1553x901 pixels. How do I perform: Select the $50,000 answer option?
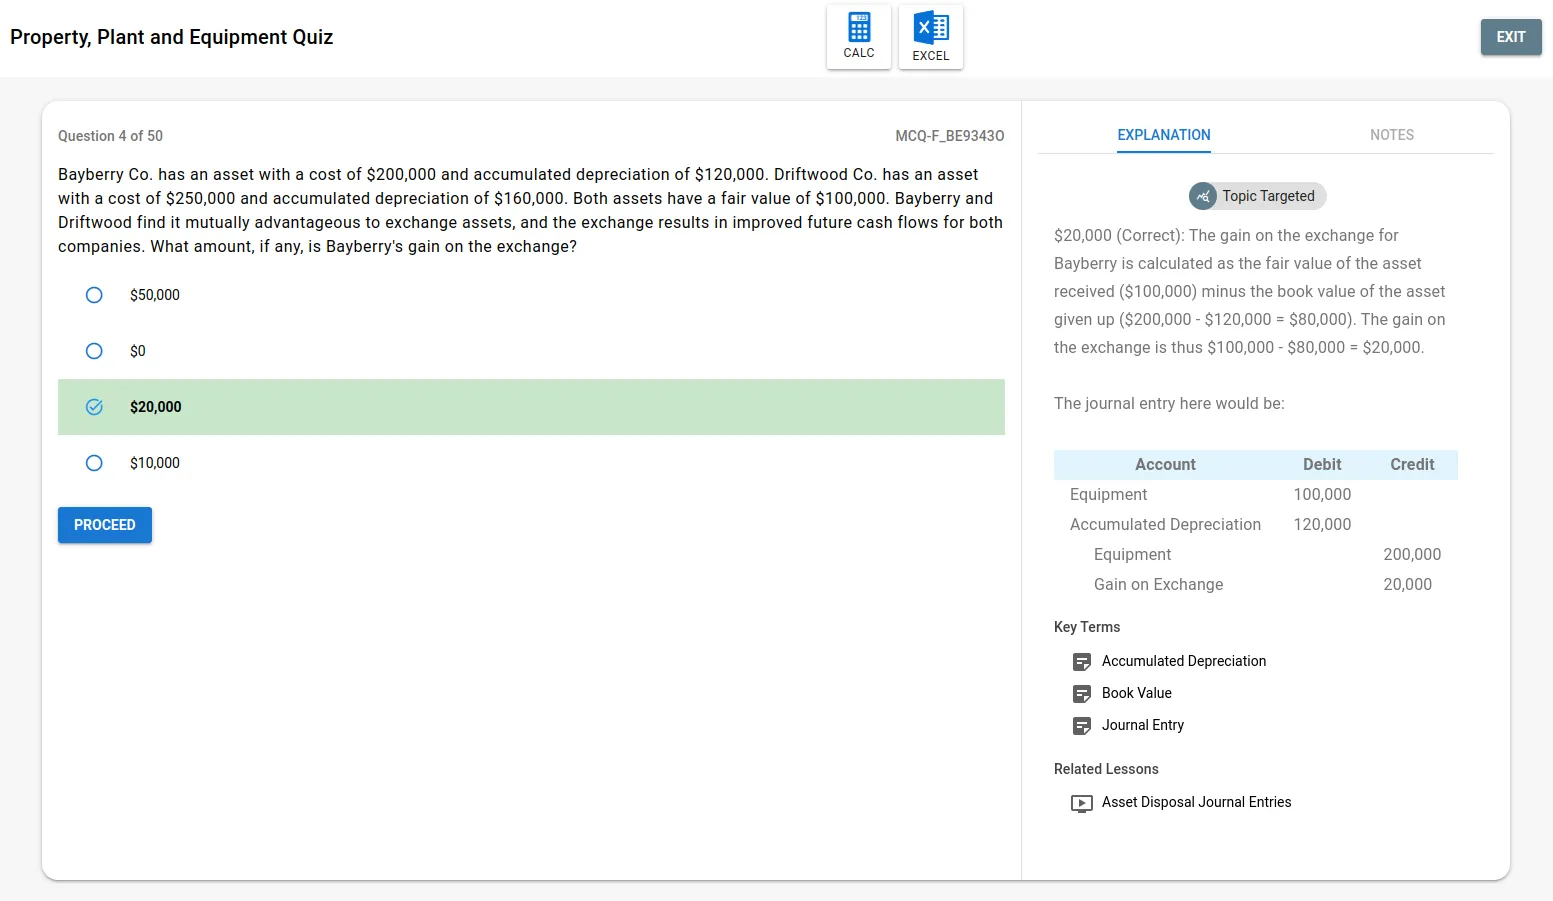point(94,295)
